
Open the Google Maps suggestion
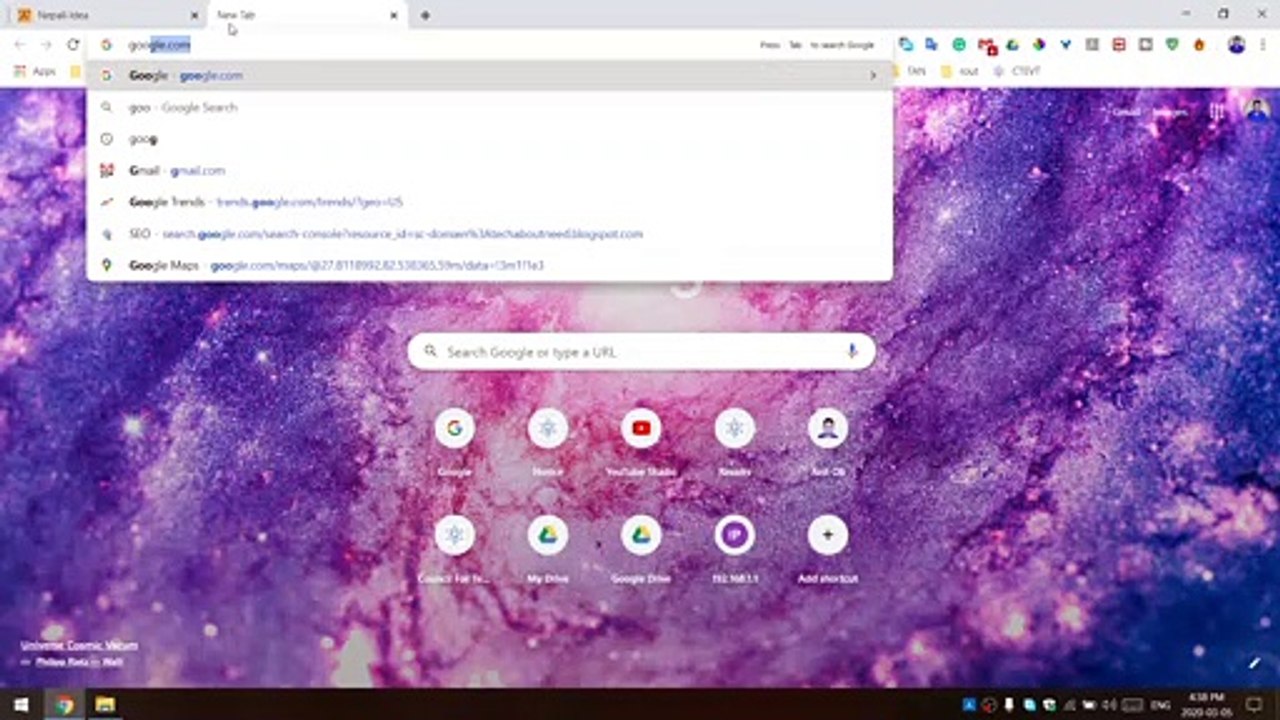coord(489,265)
